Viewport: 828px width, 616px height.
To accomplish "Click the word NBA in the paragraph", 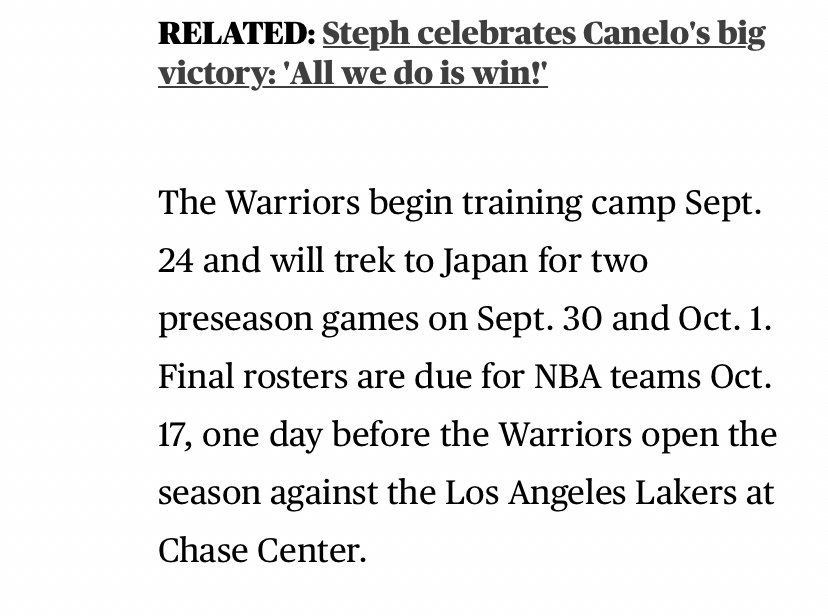I will [567, 377].
